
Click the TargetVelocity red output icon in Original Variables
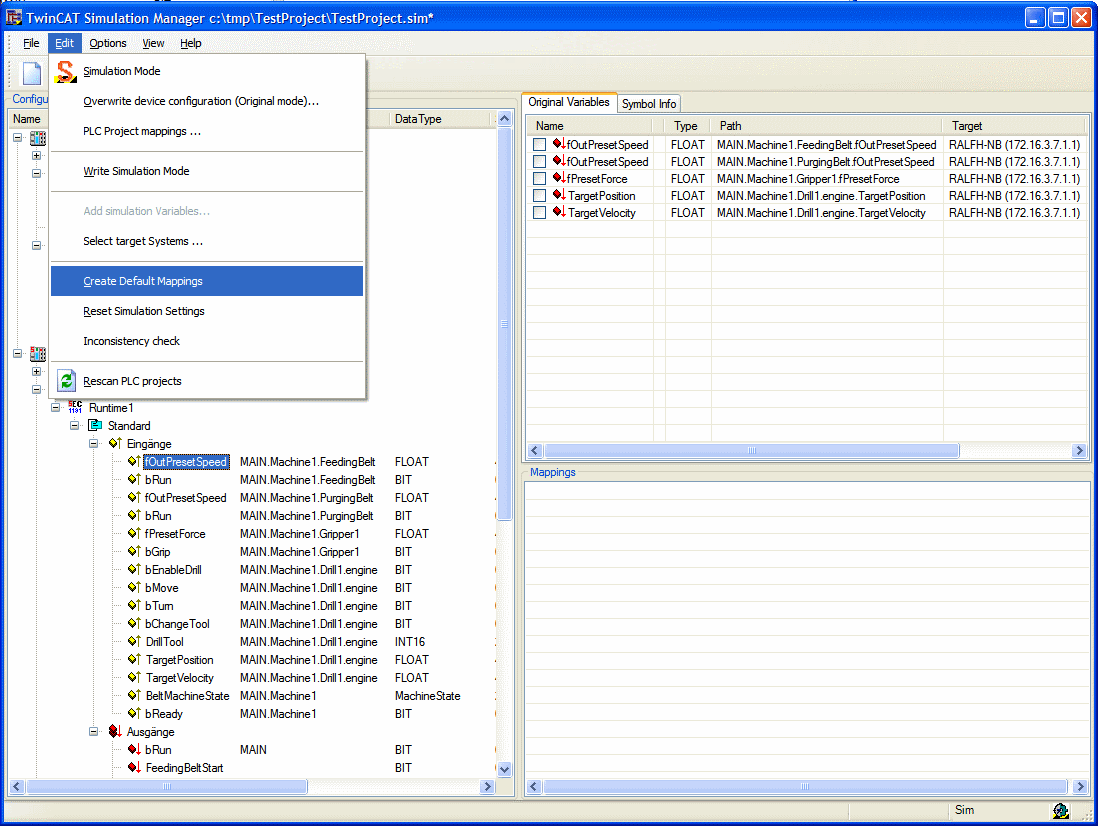click(x=559, y=212)
